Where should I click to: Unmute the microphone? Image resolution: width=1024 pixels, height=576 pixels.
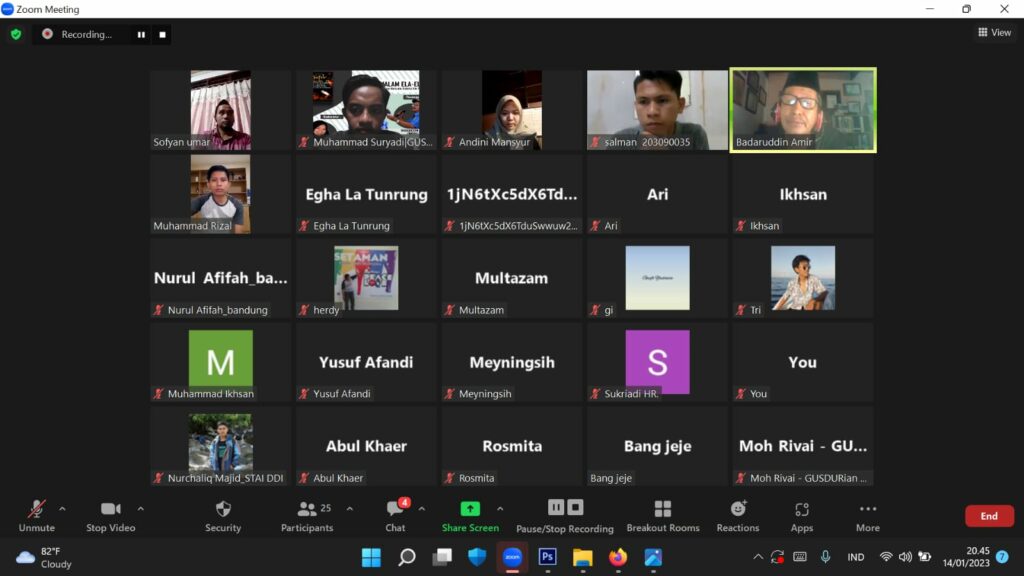[x=37, y=514]
